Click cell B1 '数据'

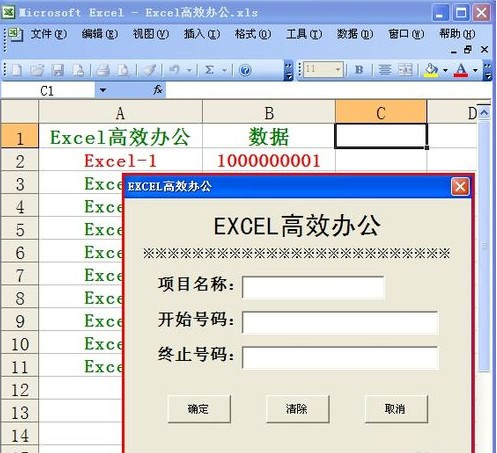pos(269,136)
